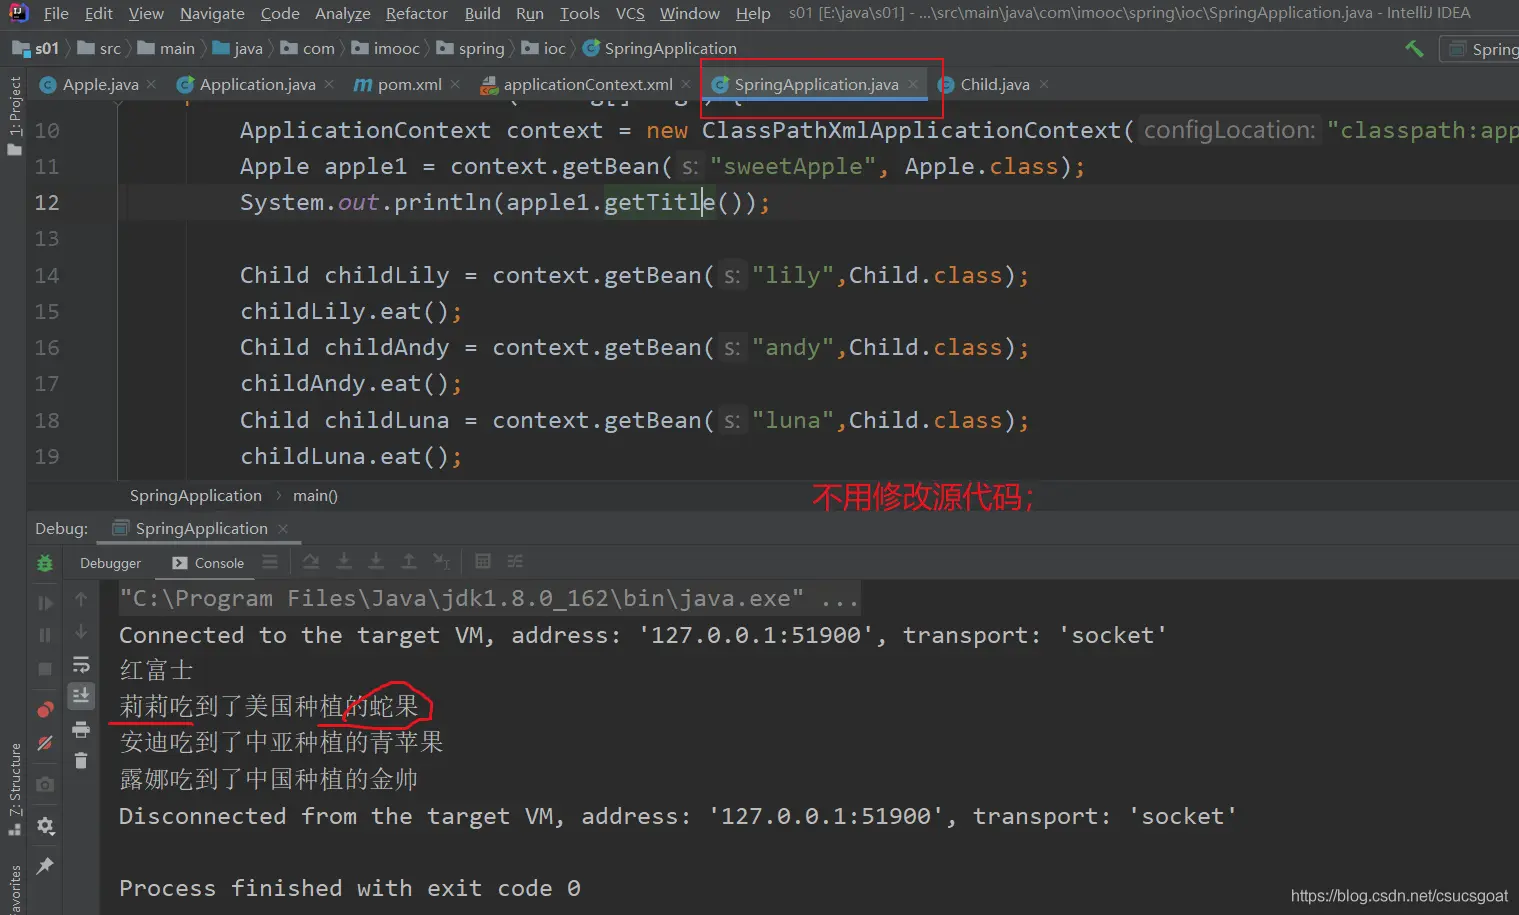
Task: Click the green Rerun debug bug icon
Action: click(45, 563)
